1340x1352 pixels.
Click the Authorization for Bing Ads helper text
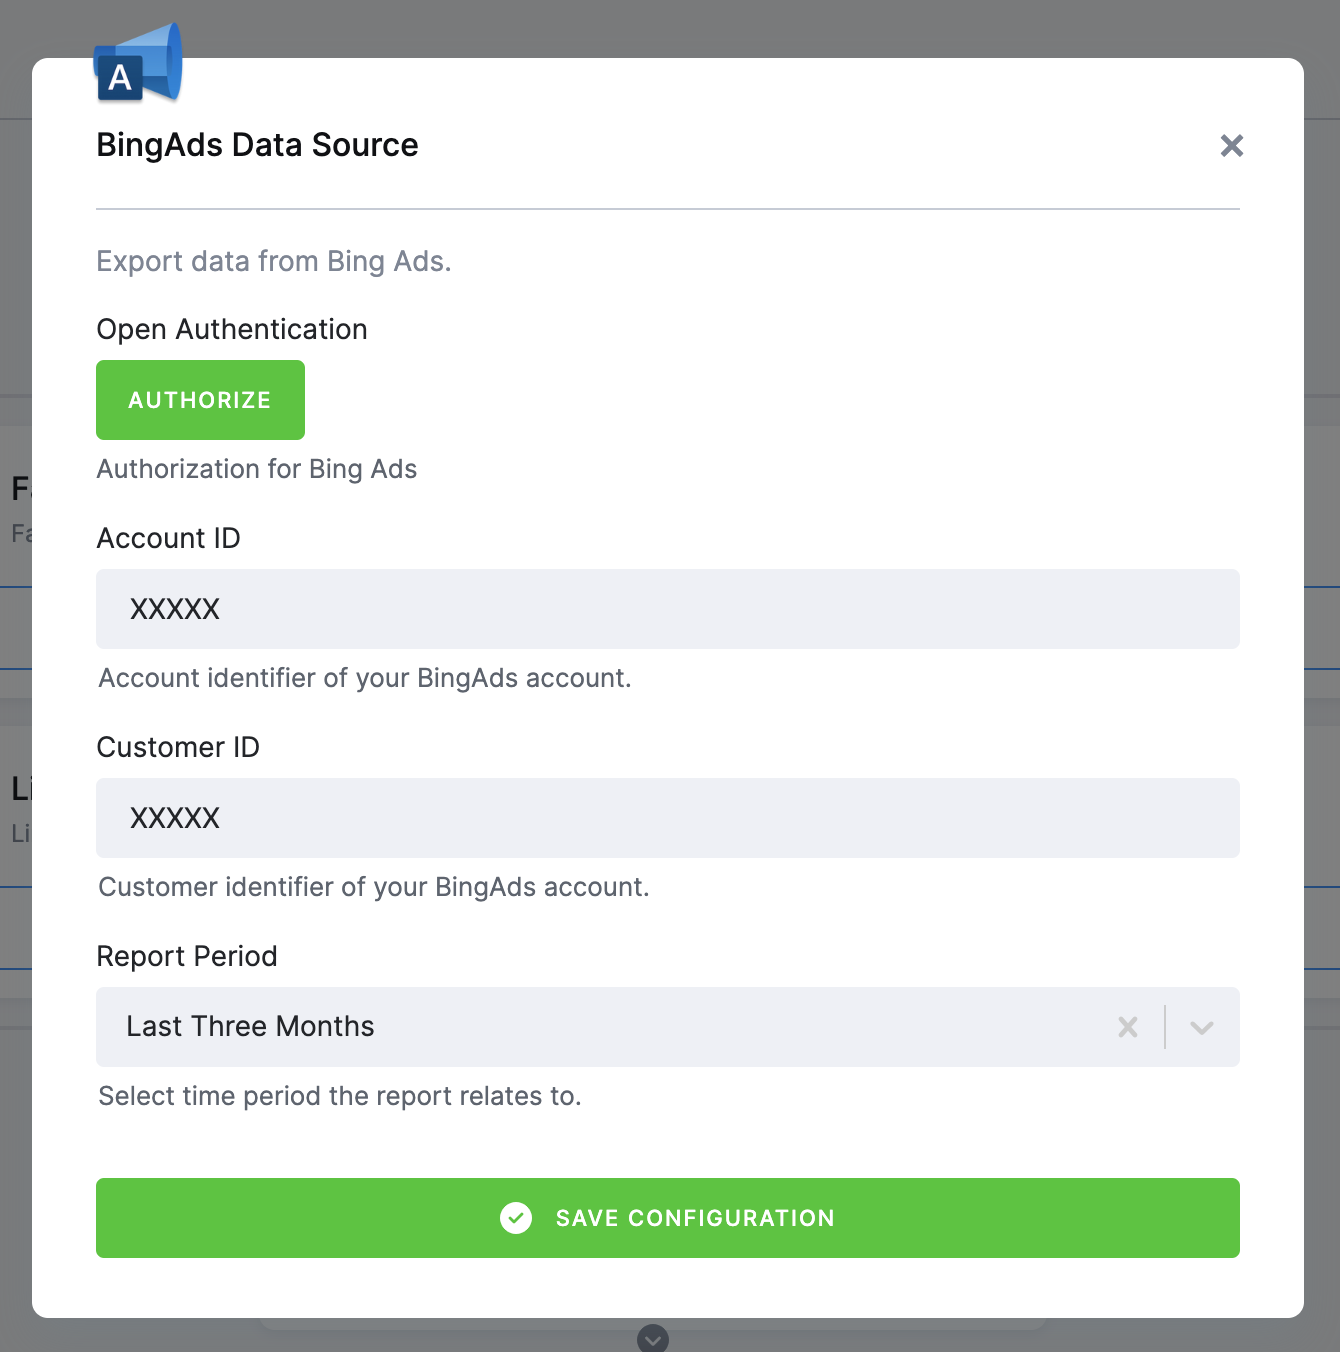pyautogui.click(x=256, y=468)
